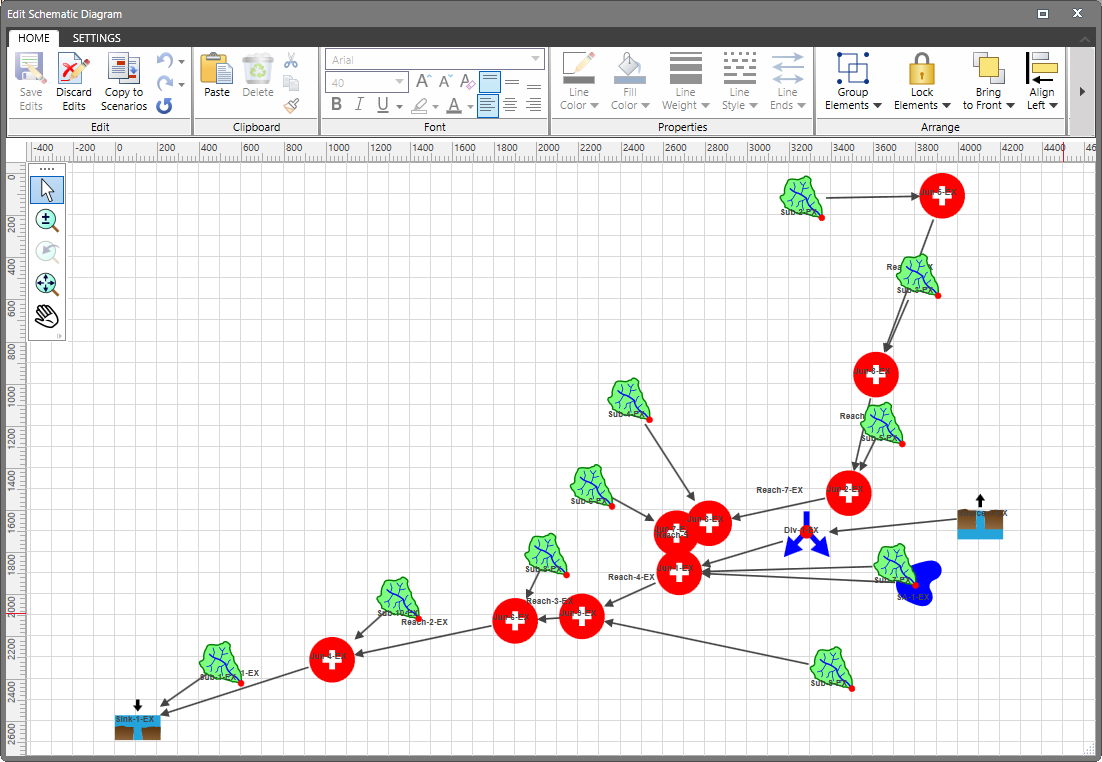Activate the zoom in/out magnifier tool
Image resolution: width=1102 pixels, height=762 pixels.
[46, 220]
